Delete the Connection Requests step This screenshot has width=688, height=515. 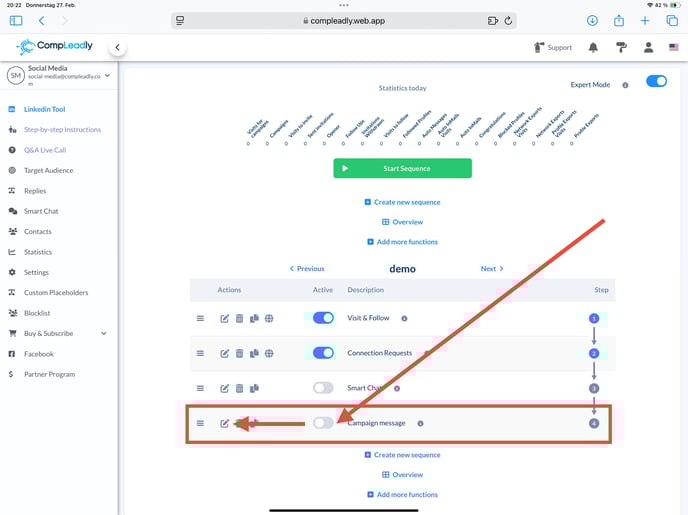[240, 353]
